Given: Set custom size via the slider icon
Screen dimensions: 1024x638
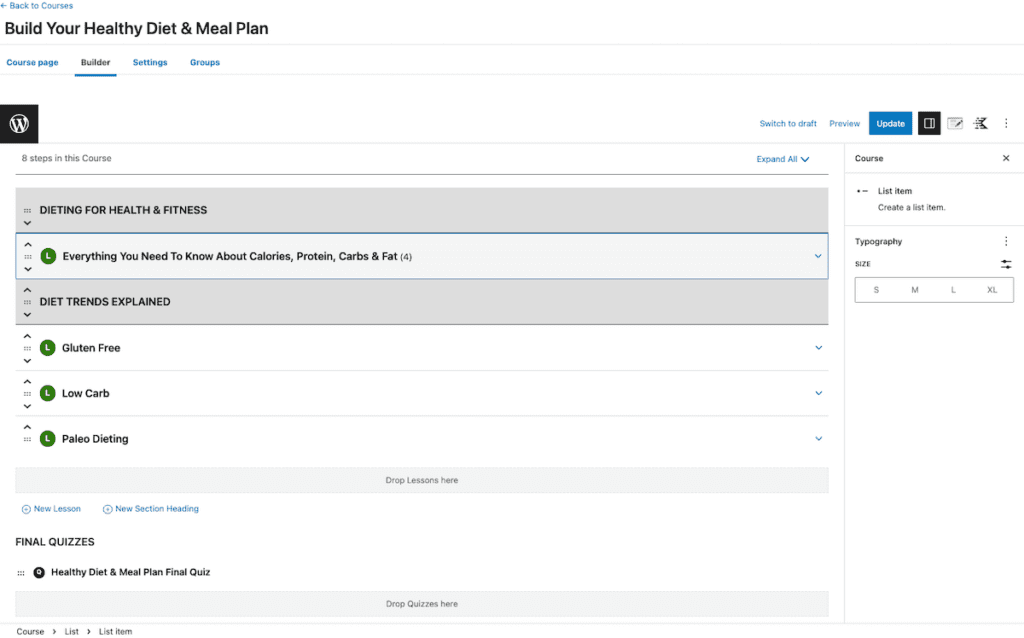Looking at the screenshot, I should 1005,264.
